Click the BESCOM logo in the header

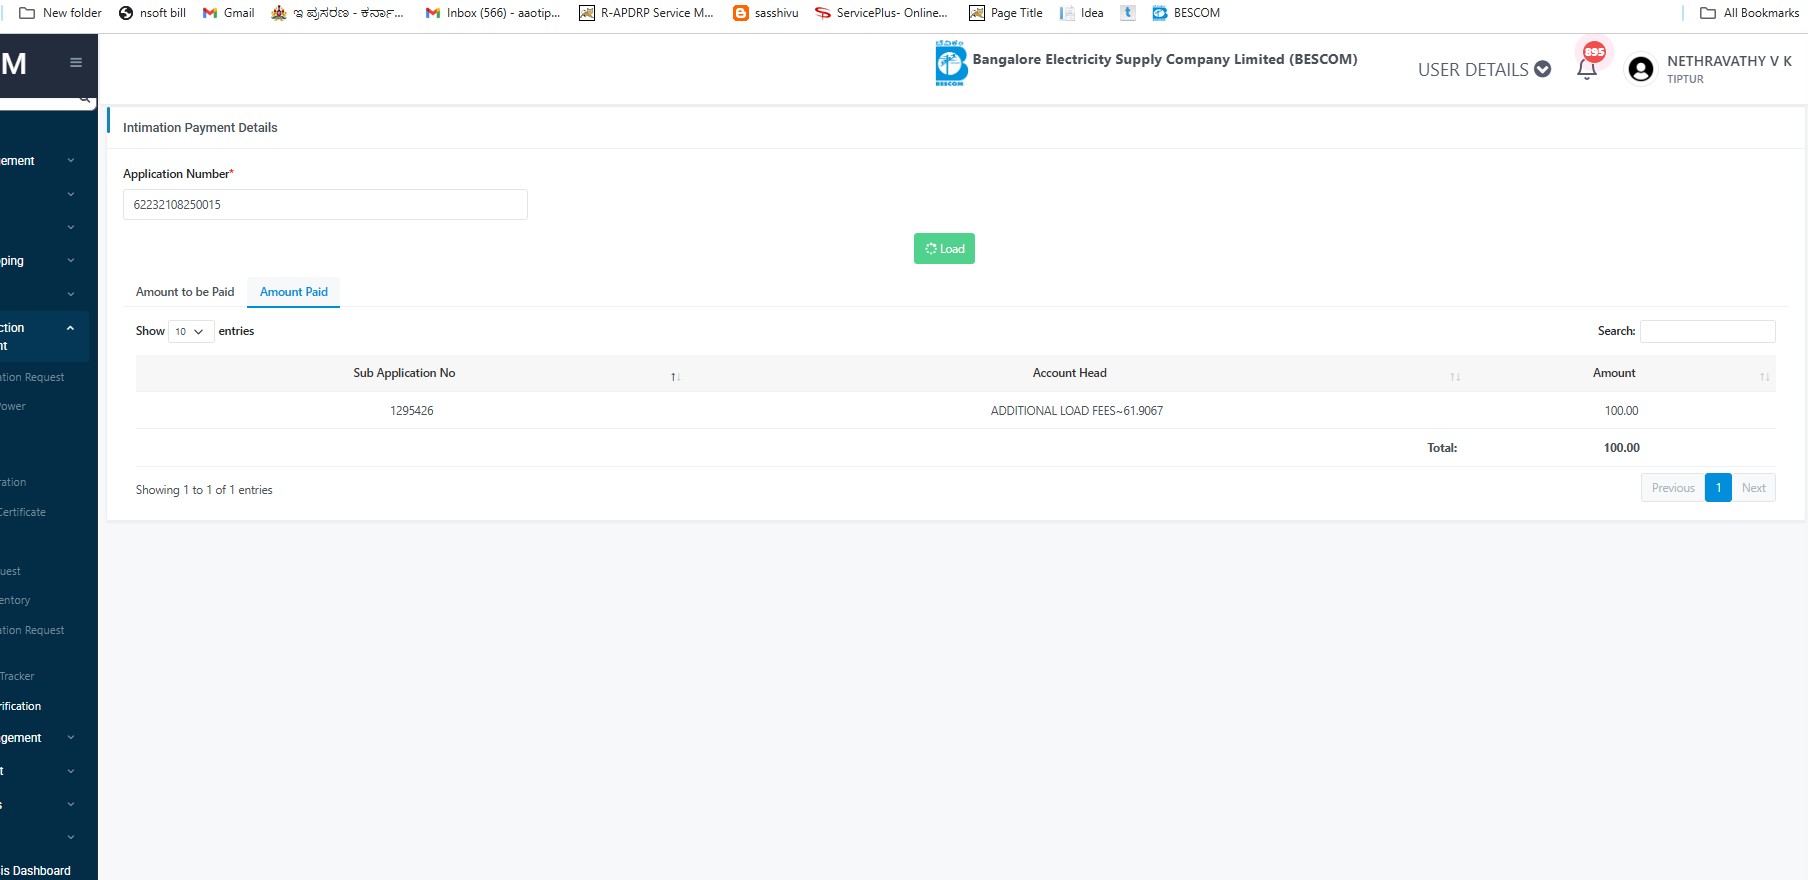point(950,64)
